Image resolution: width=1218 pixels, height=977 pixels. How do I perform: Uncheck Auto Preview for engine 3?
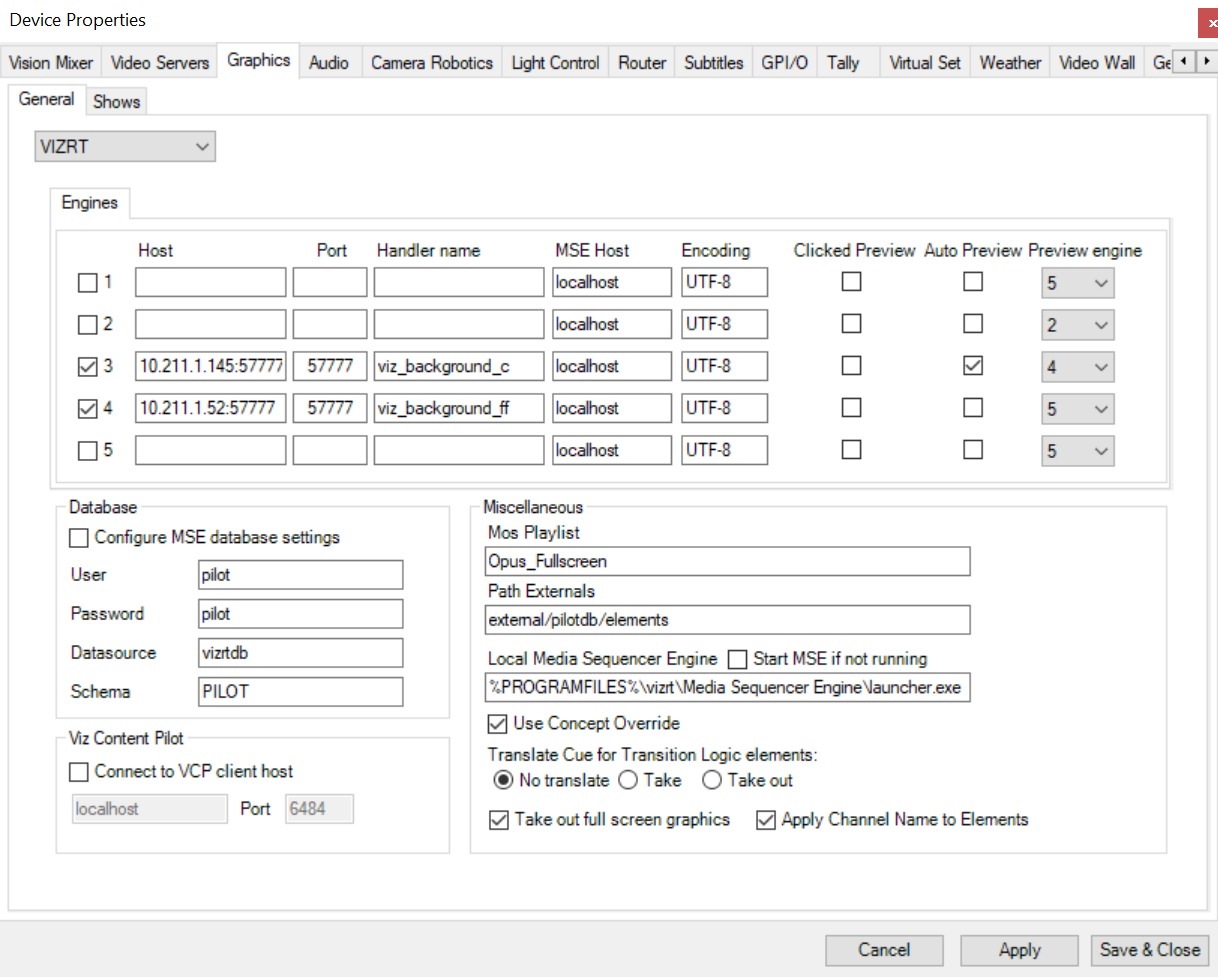[x=972, y=366]
